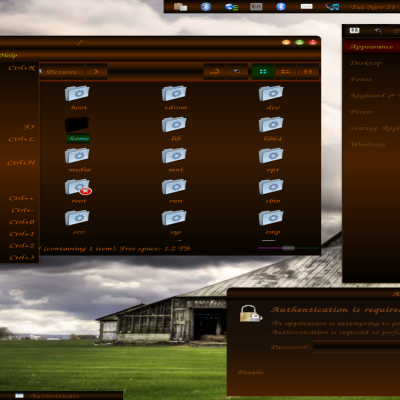Open the sound volume panel indicator
Screen dimensions: 400x400
tap(332, 7)
